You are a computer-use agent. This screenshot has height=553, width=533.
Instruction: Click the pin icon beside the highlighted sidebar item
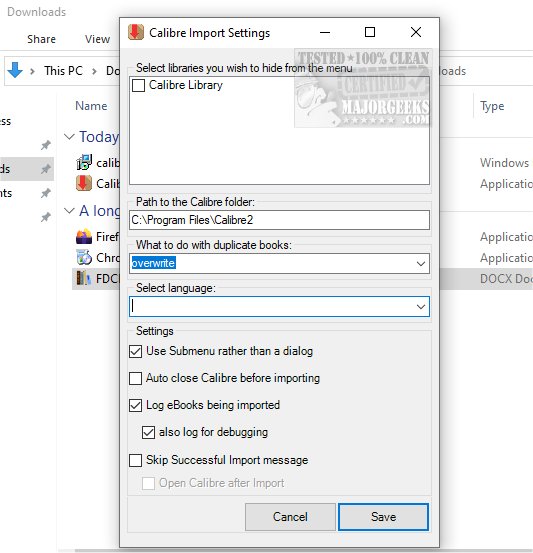46,169
